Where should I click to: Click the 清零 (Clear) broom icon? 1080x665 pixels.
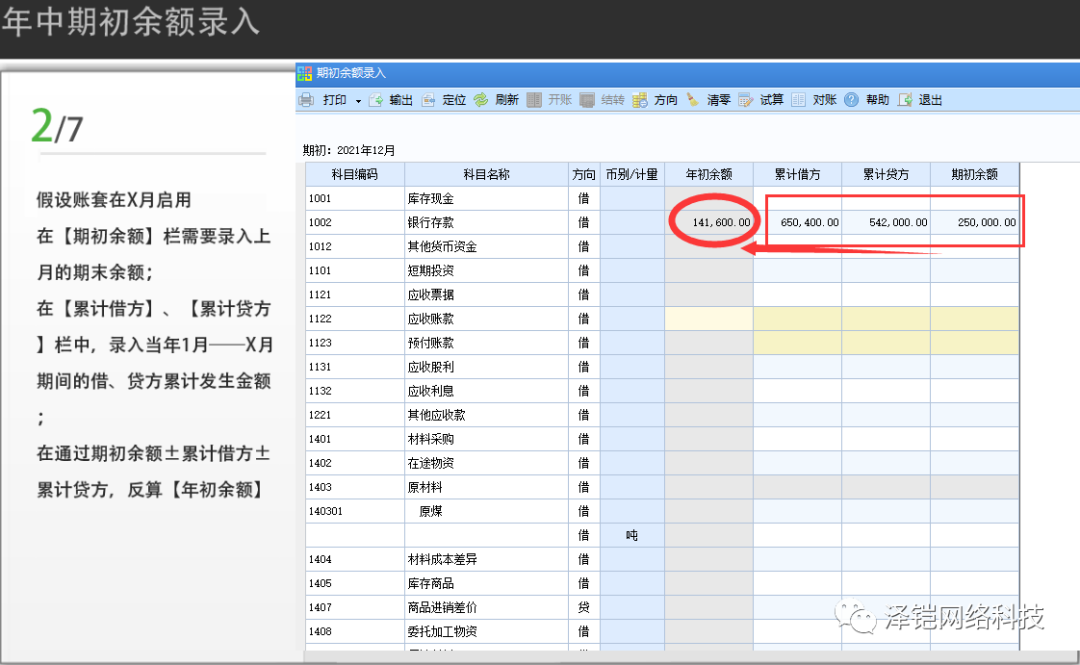pos(693,100)
